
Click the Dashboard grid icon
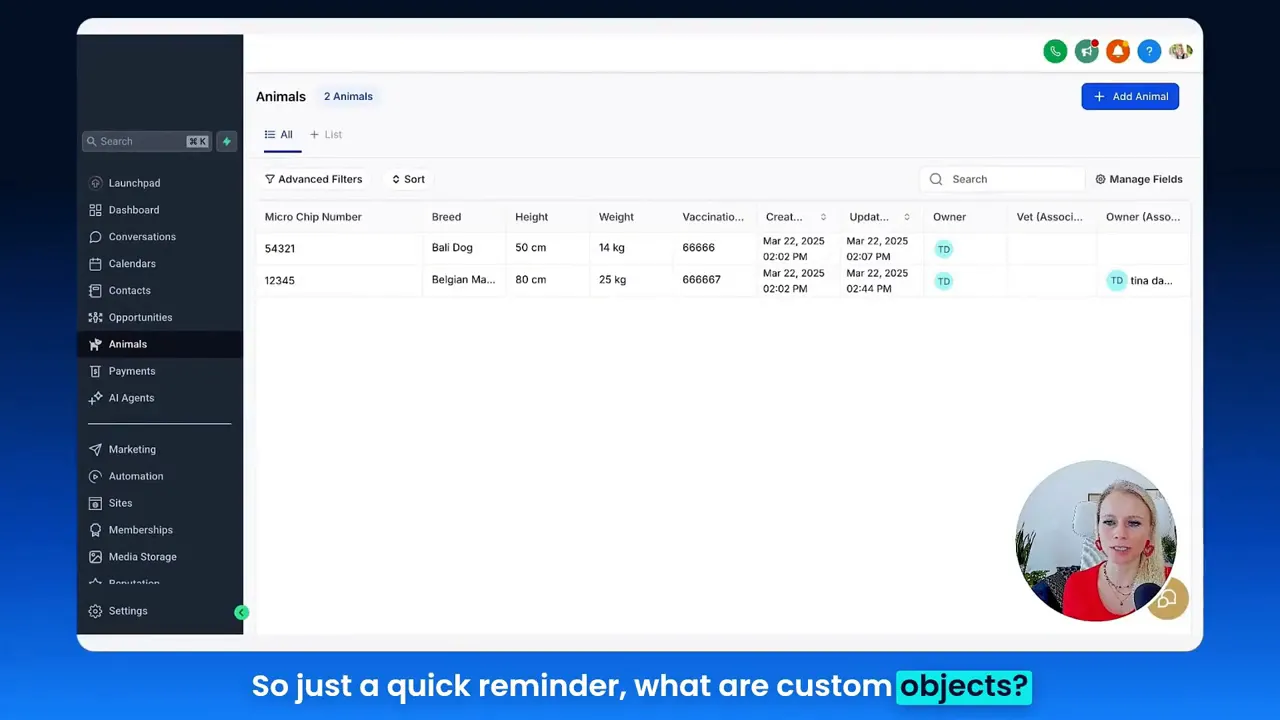(95, 210)
